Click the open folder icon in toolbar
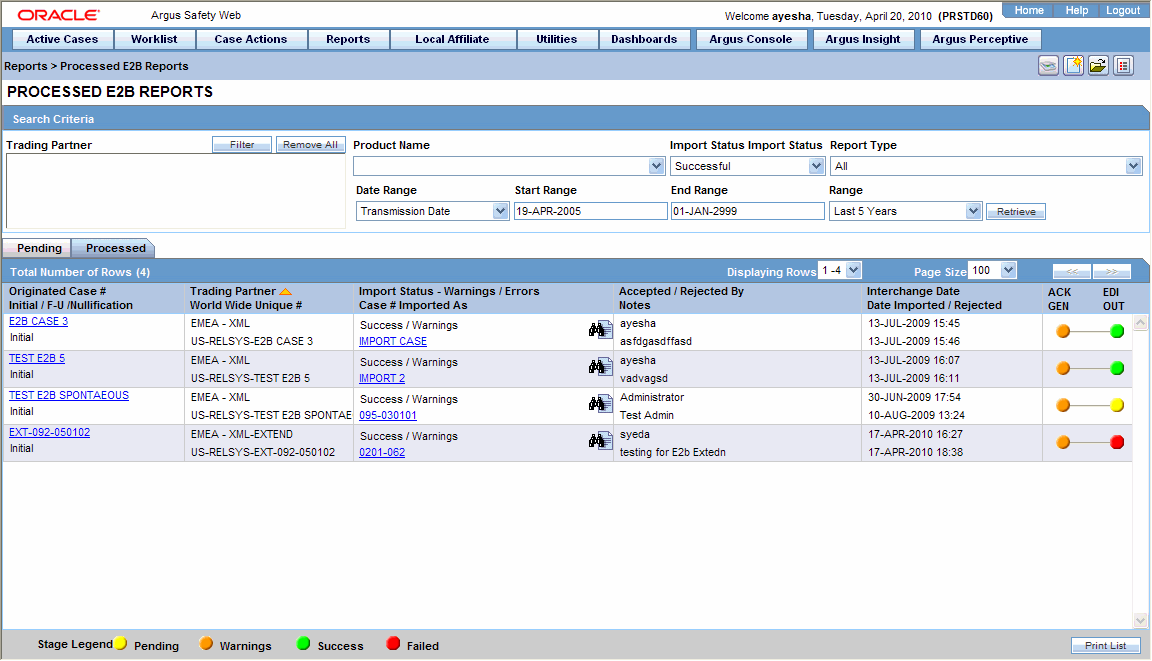1152x661 pixels. (1098, 66)
